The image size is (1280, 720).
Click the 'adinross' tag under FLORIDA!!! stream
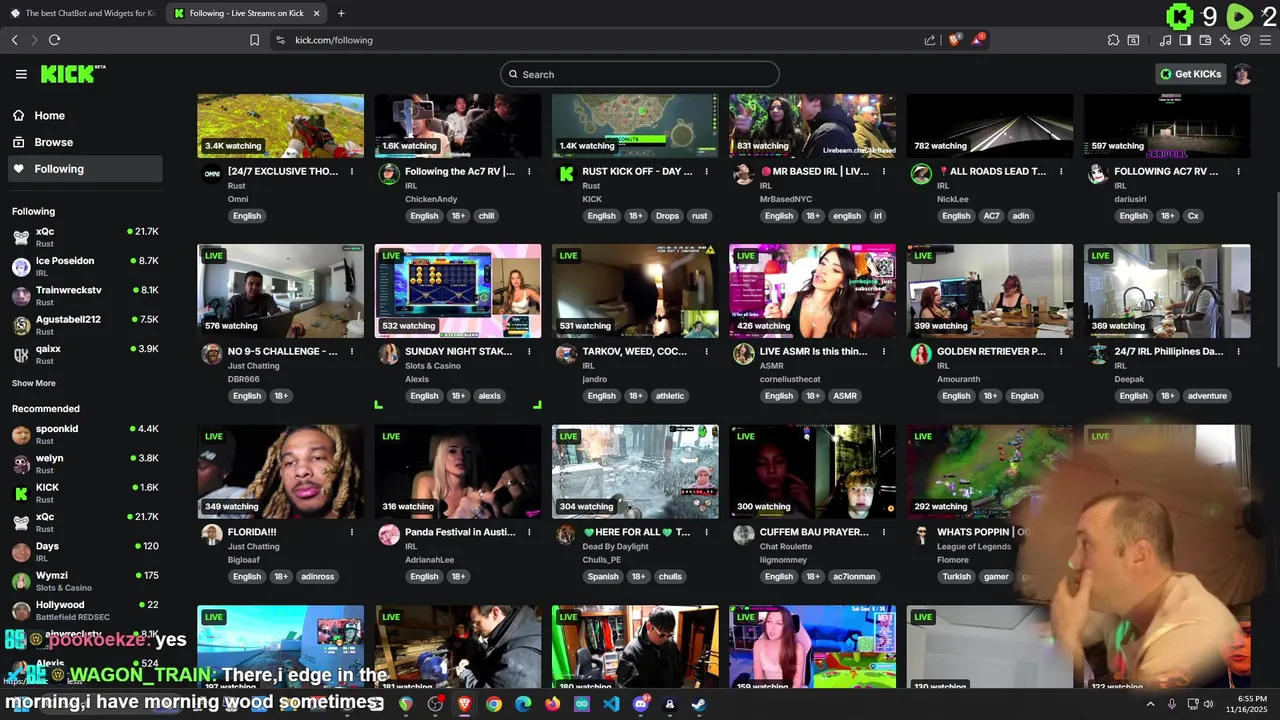coord(318,577)
